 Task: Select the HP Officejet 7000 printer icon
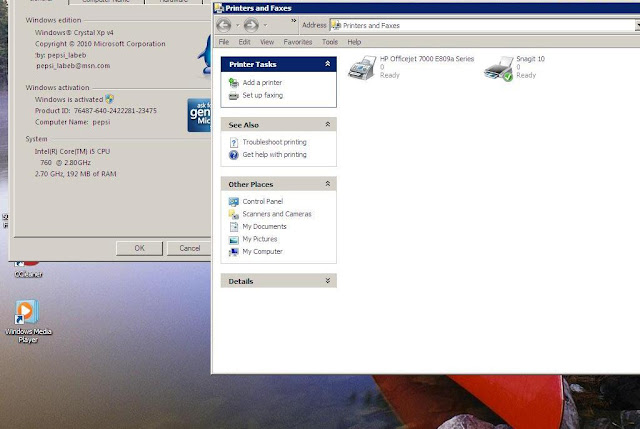pos(362,68)
